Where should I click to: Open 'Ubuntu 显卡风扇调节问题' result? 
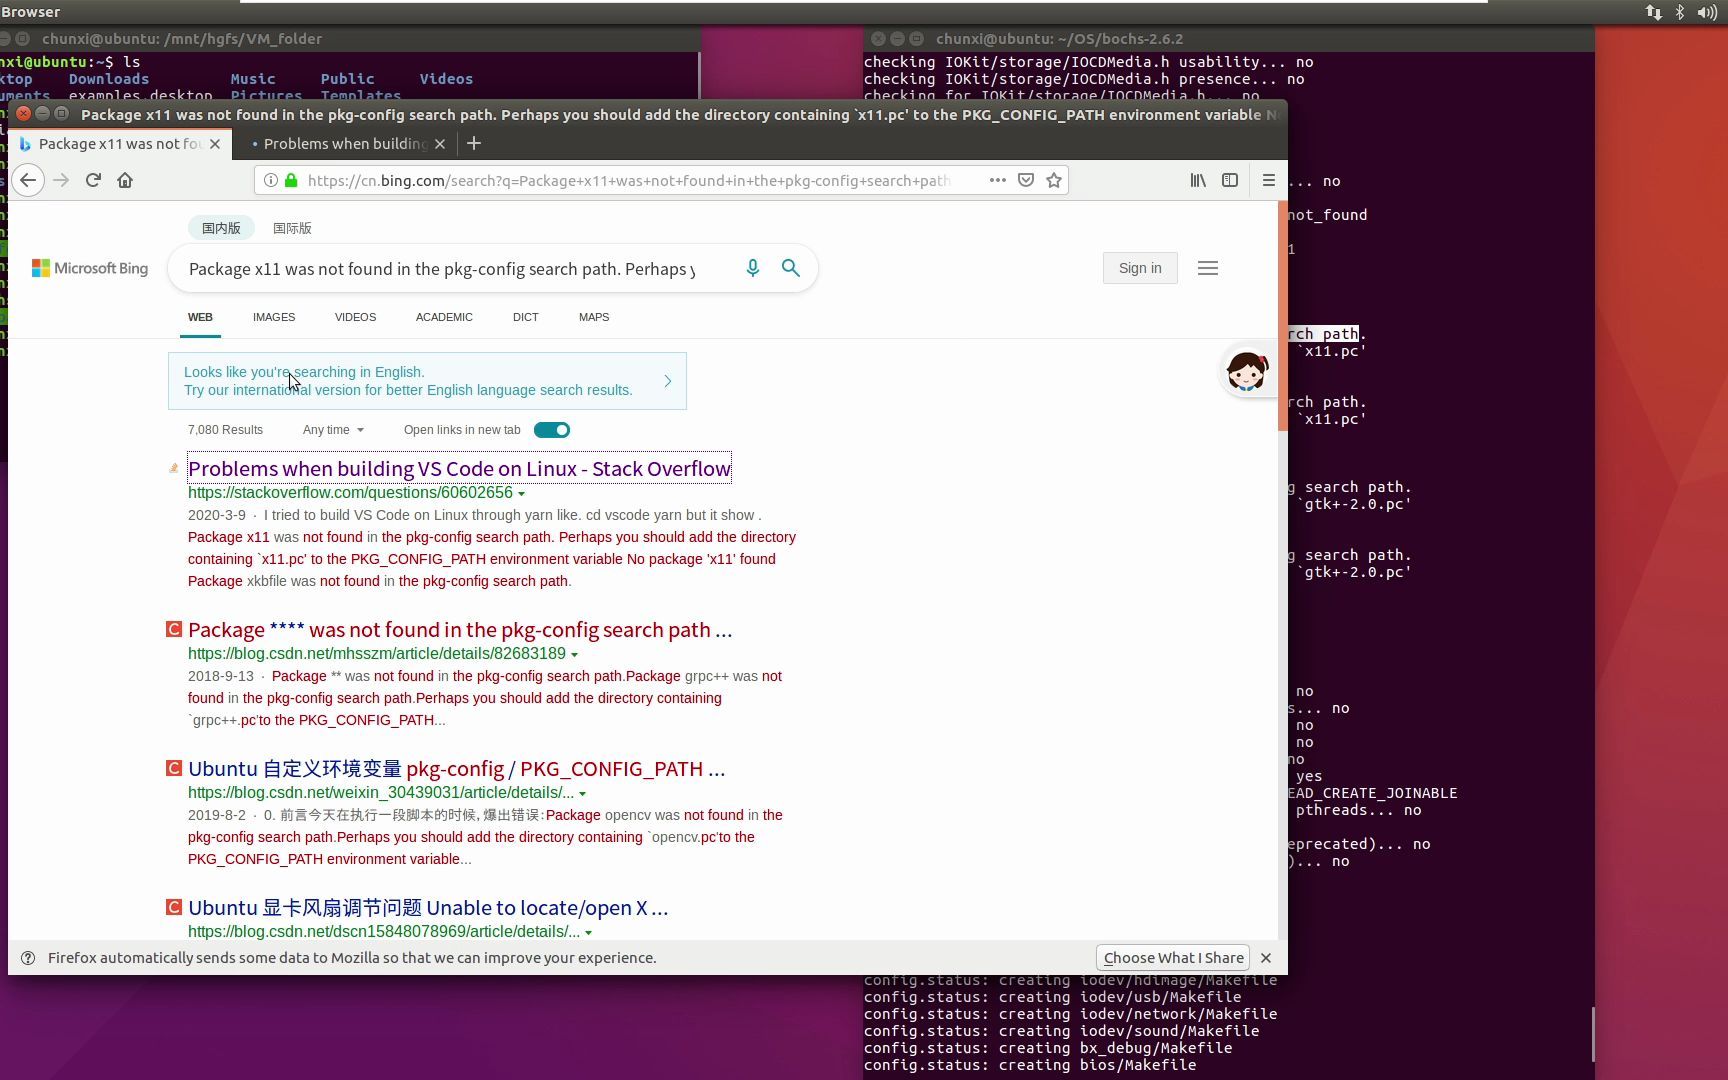point(428,908)
